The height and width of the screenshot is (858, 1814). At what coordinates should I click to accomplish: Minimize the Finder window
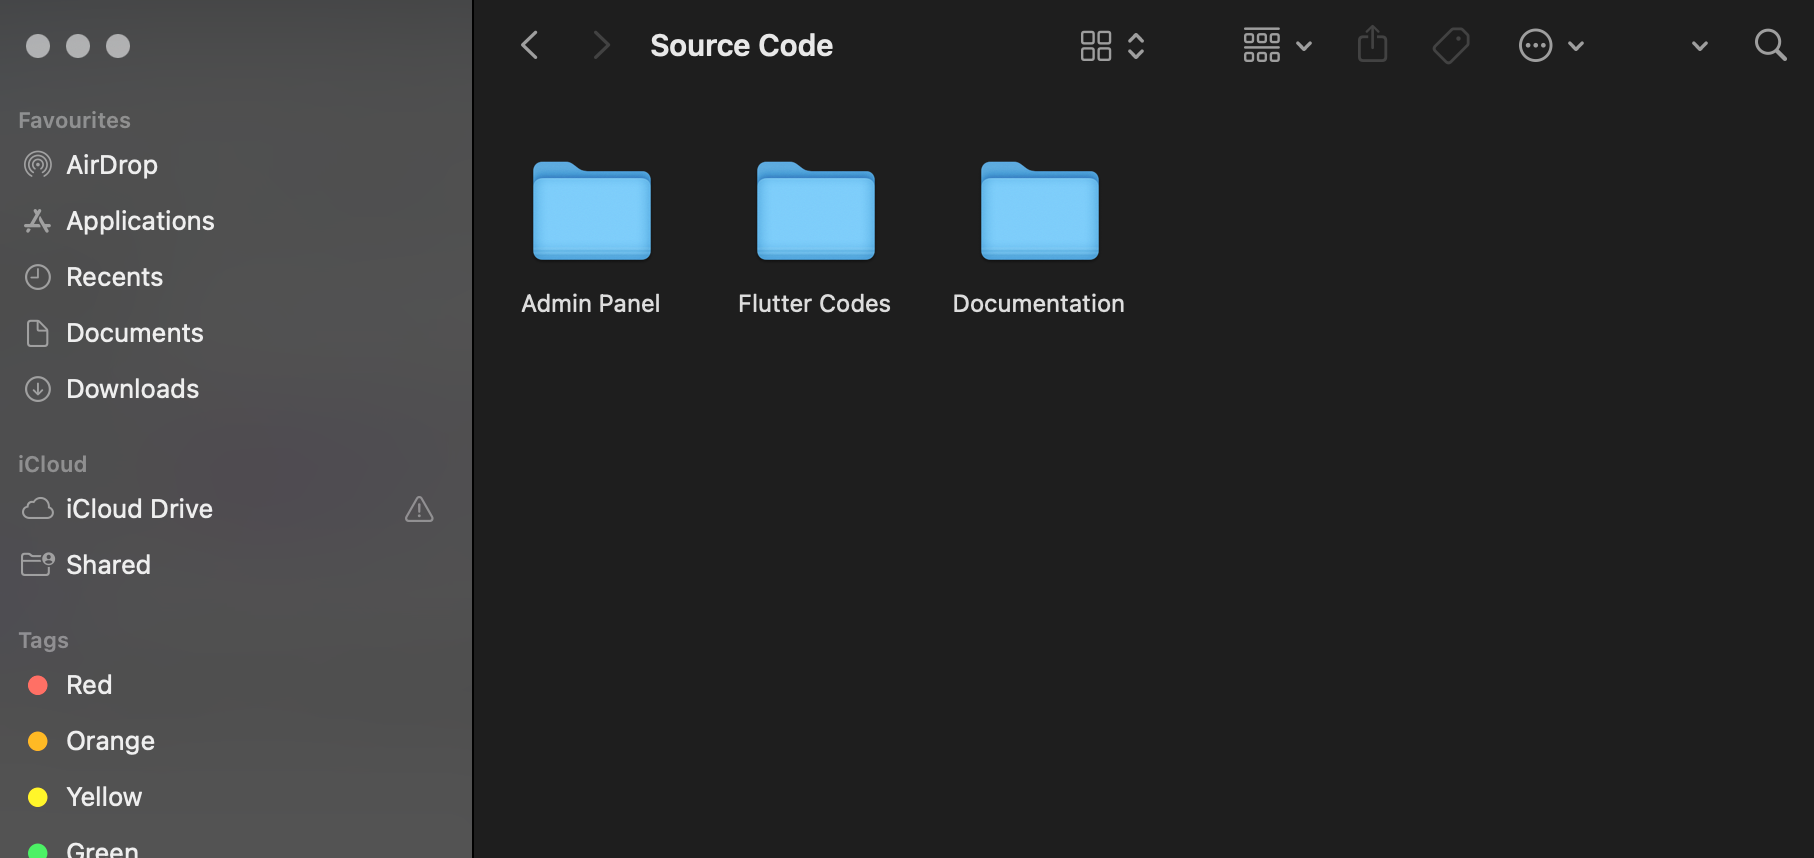coord(78,46)
